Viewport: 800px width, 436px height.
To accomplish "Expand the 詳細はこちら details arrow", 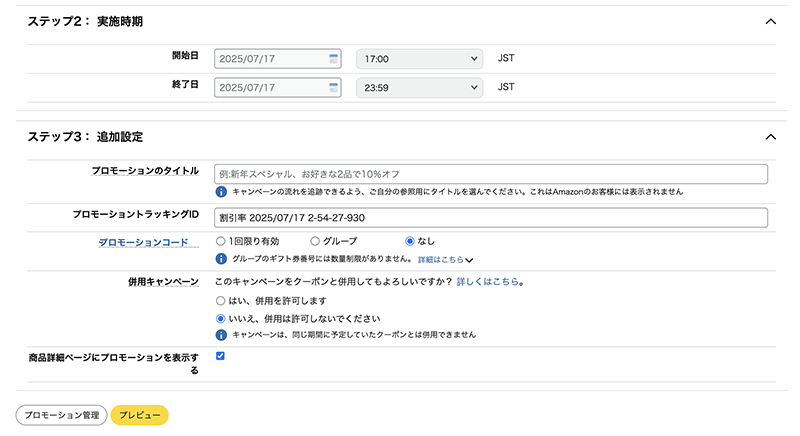I will click(x=469, y=260).
